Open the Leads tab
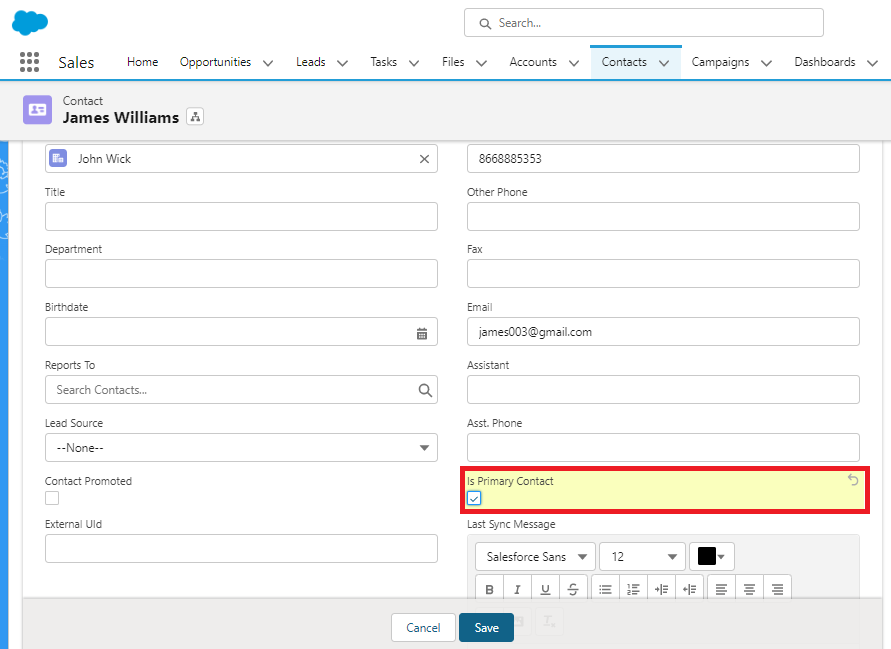Screen dimensions: 891x649 pyautogui.click(x=311, y=62)
